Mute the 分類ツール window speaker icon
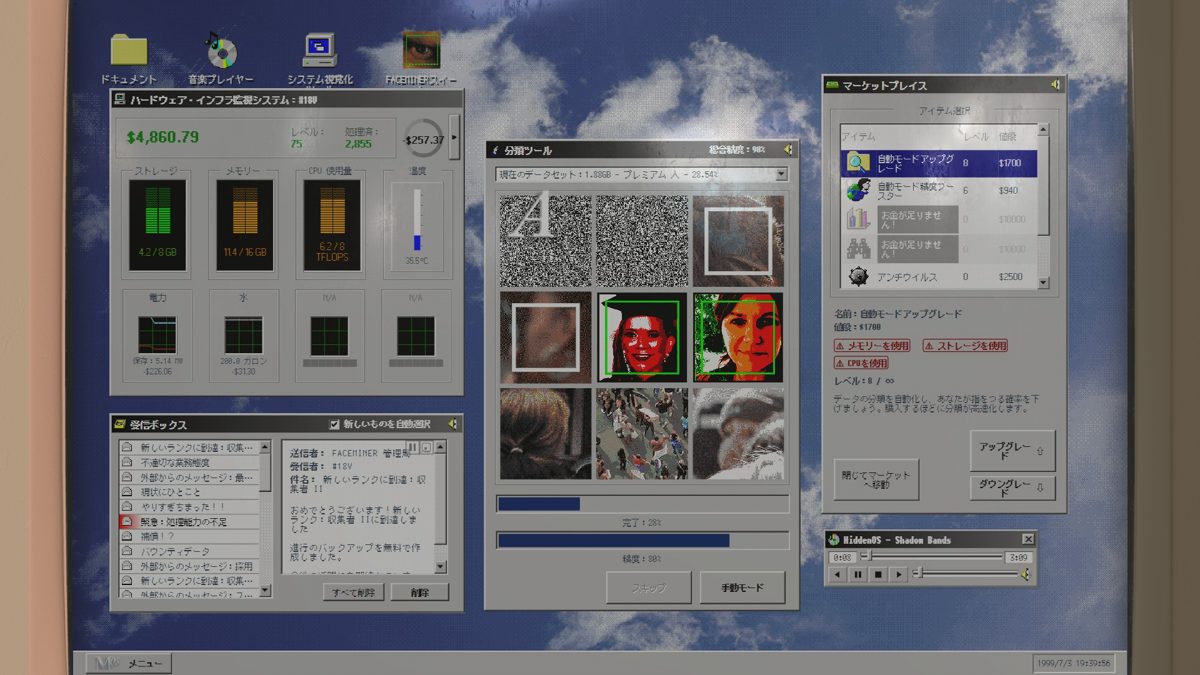Screen dimensions: 1200x675 tap(788, 150)
